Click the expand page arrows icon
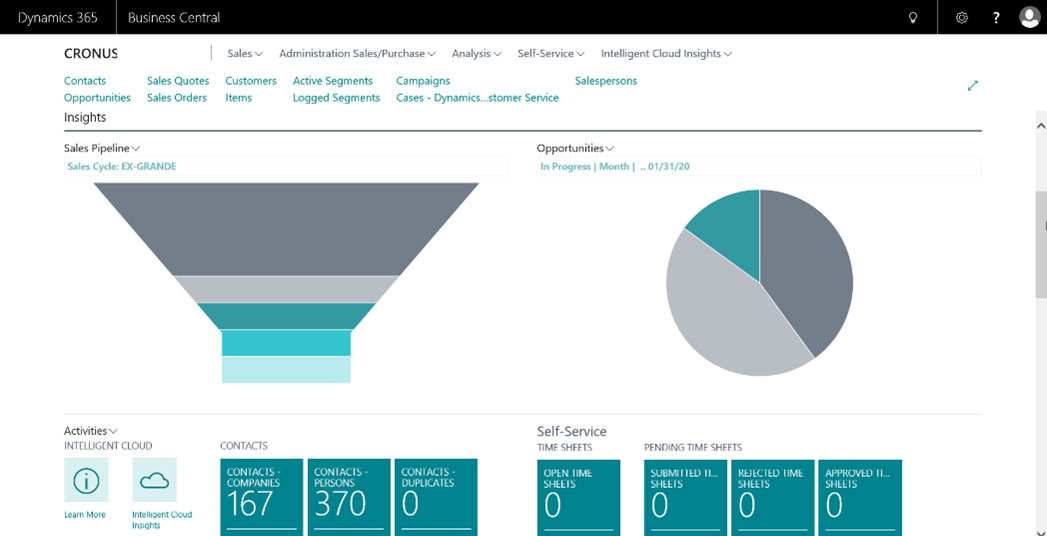This screenshot has width=1047, height=536. coord(972,86)
